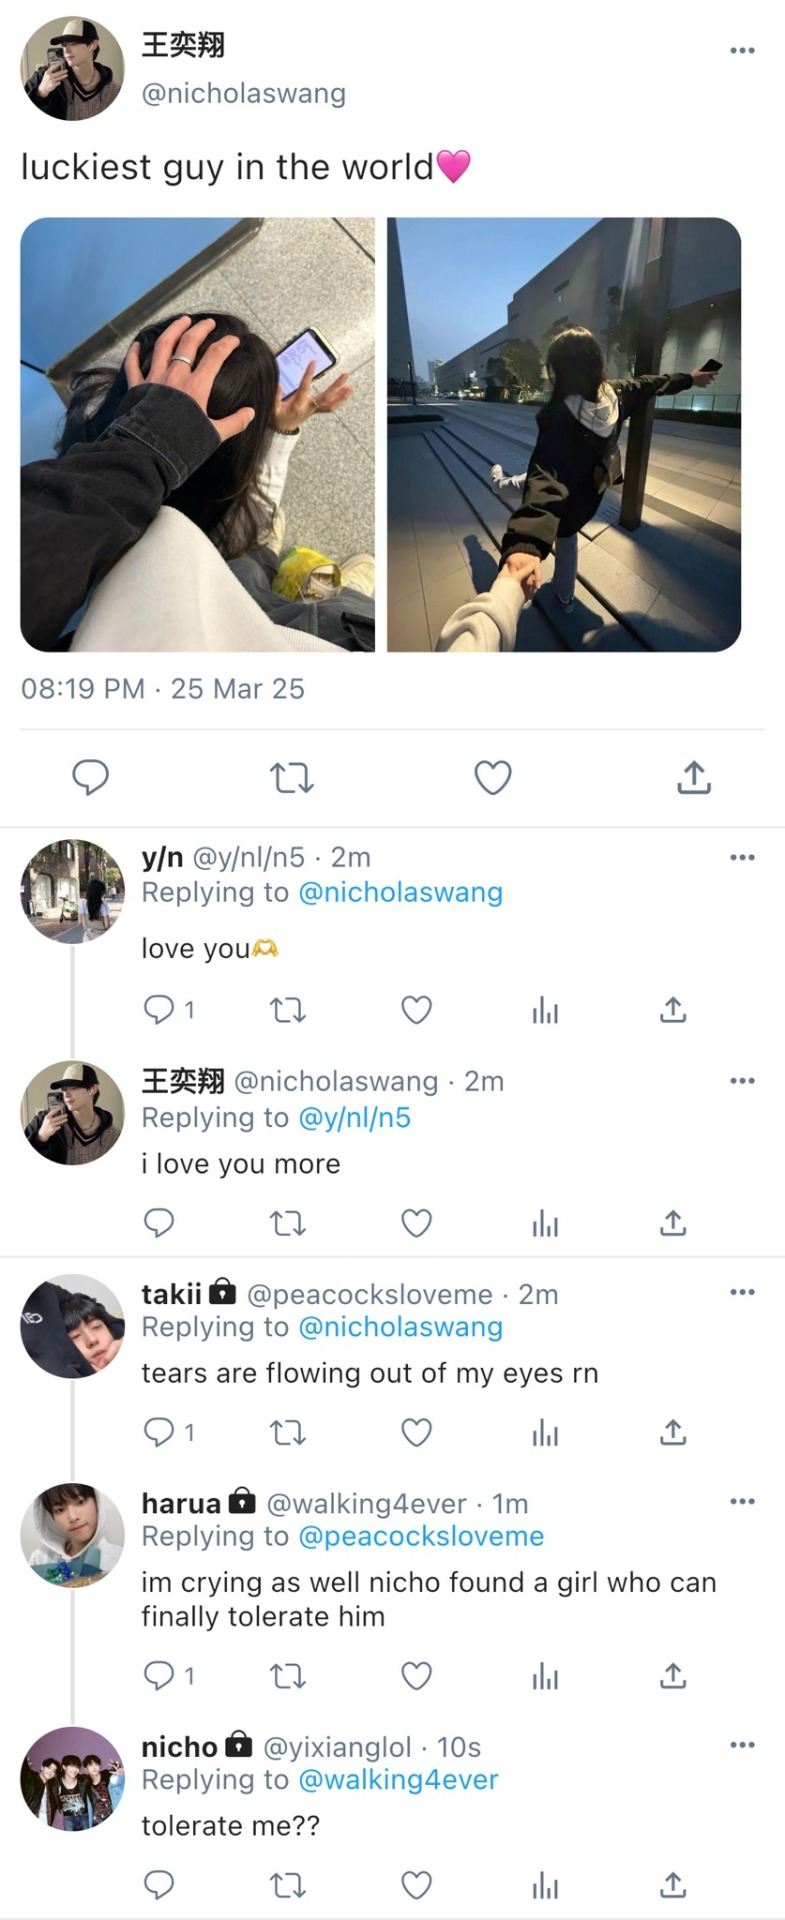Like the main "luckiest guy in the world" tweet

tap(492, 777)
